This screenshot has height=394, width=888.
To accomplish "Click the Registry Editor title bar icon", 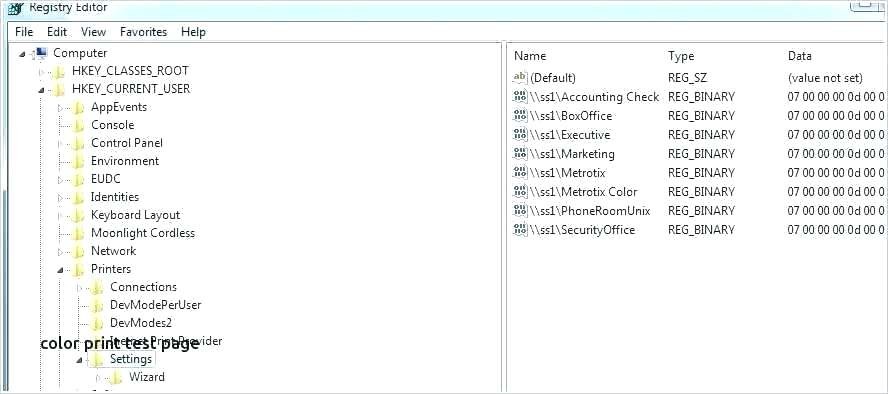I will point(16,8).
